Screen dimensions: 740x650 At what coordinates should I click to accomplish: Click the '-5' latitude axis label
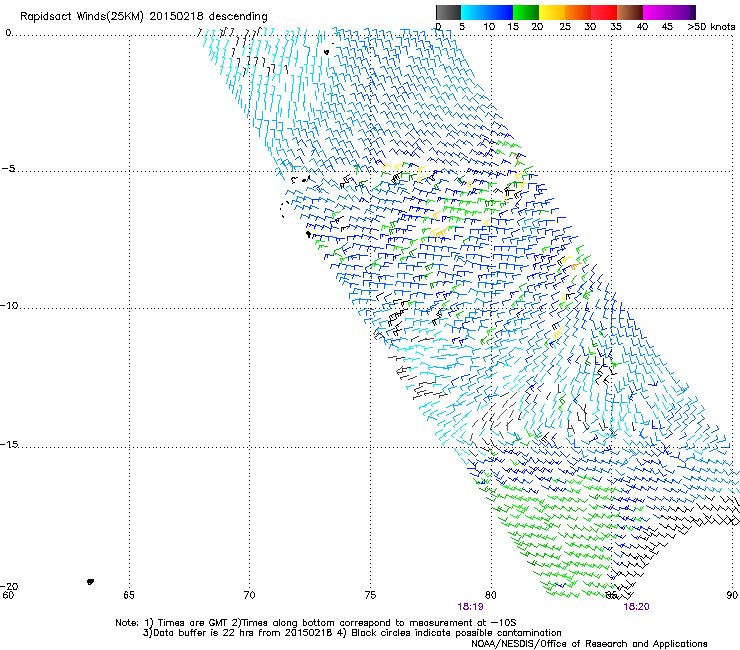click(8, 169)
